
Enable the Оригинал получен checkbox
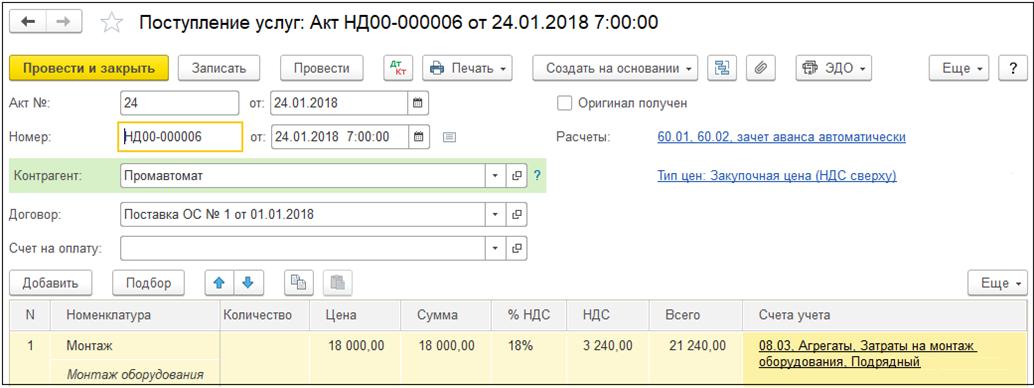pyautogui.click(x=564, y=103)
